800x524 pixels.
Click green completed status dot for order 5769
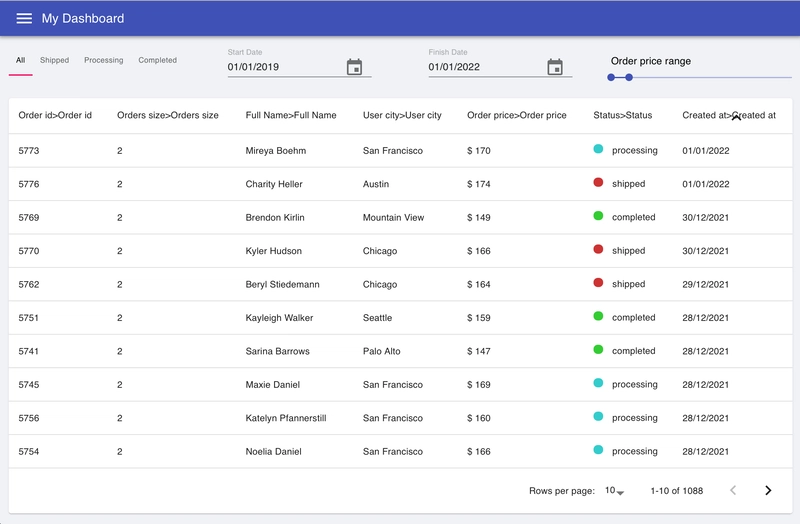[598, 216]
